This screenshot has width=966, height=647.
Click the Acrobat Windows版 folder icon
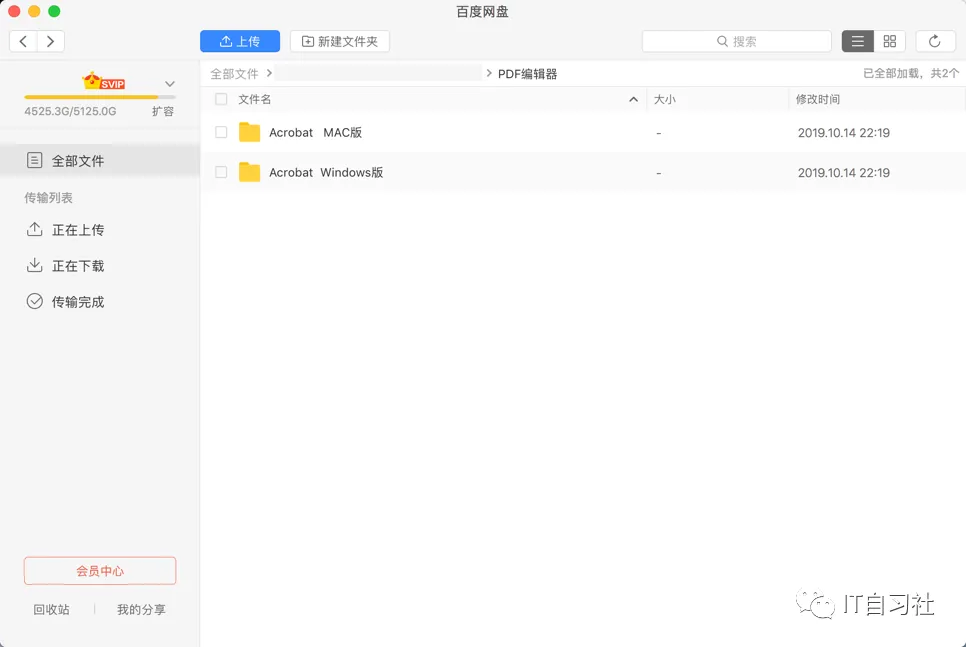[250, 172]
